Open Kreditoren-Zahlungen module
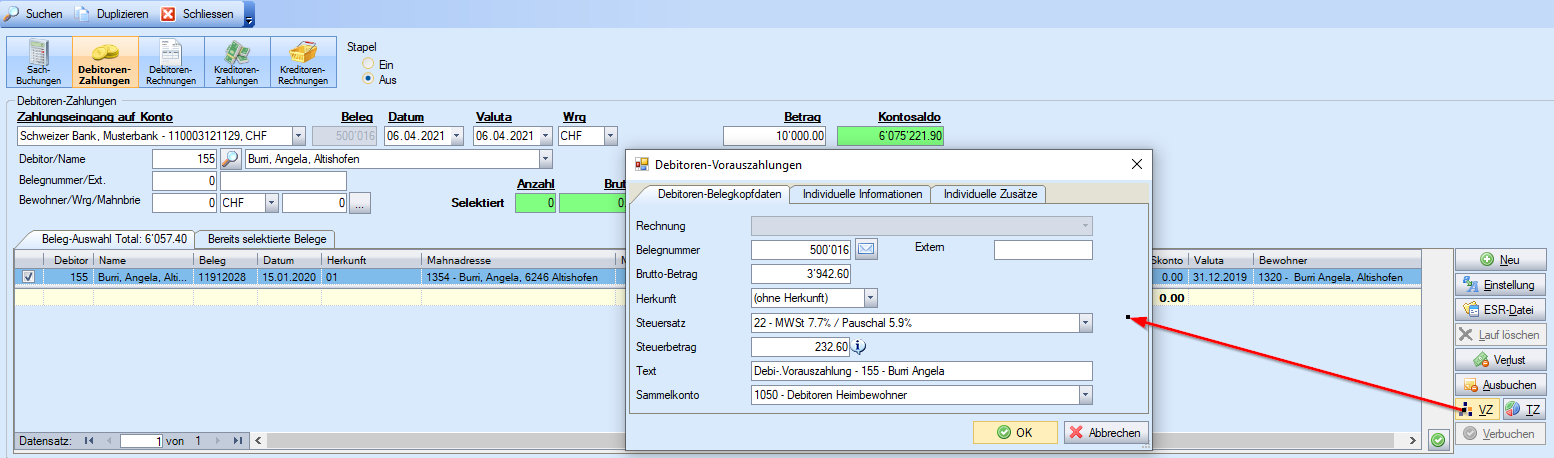1554x458 pixels. 237,63
